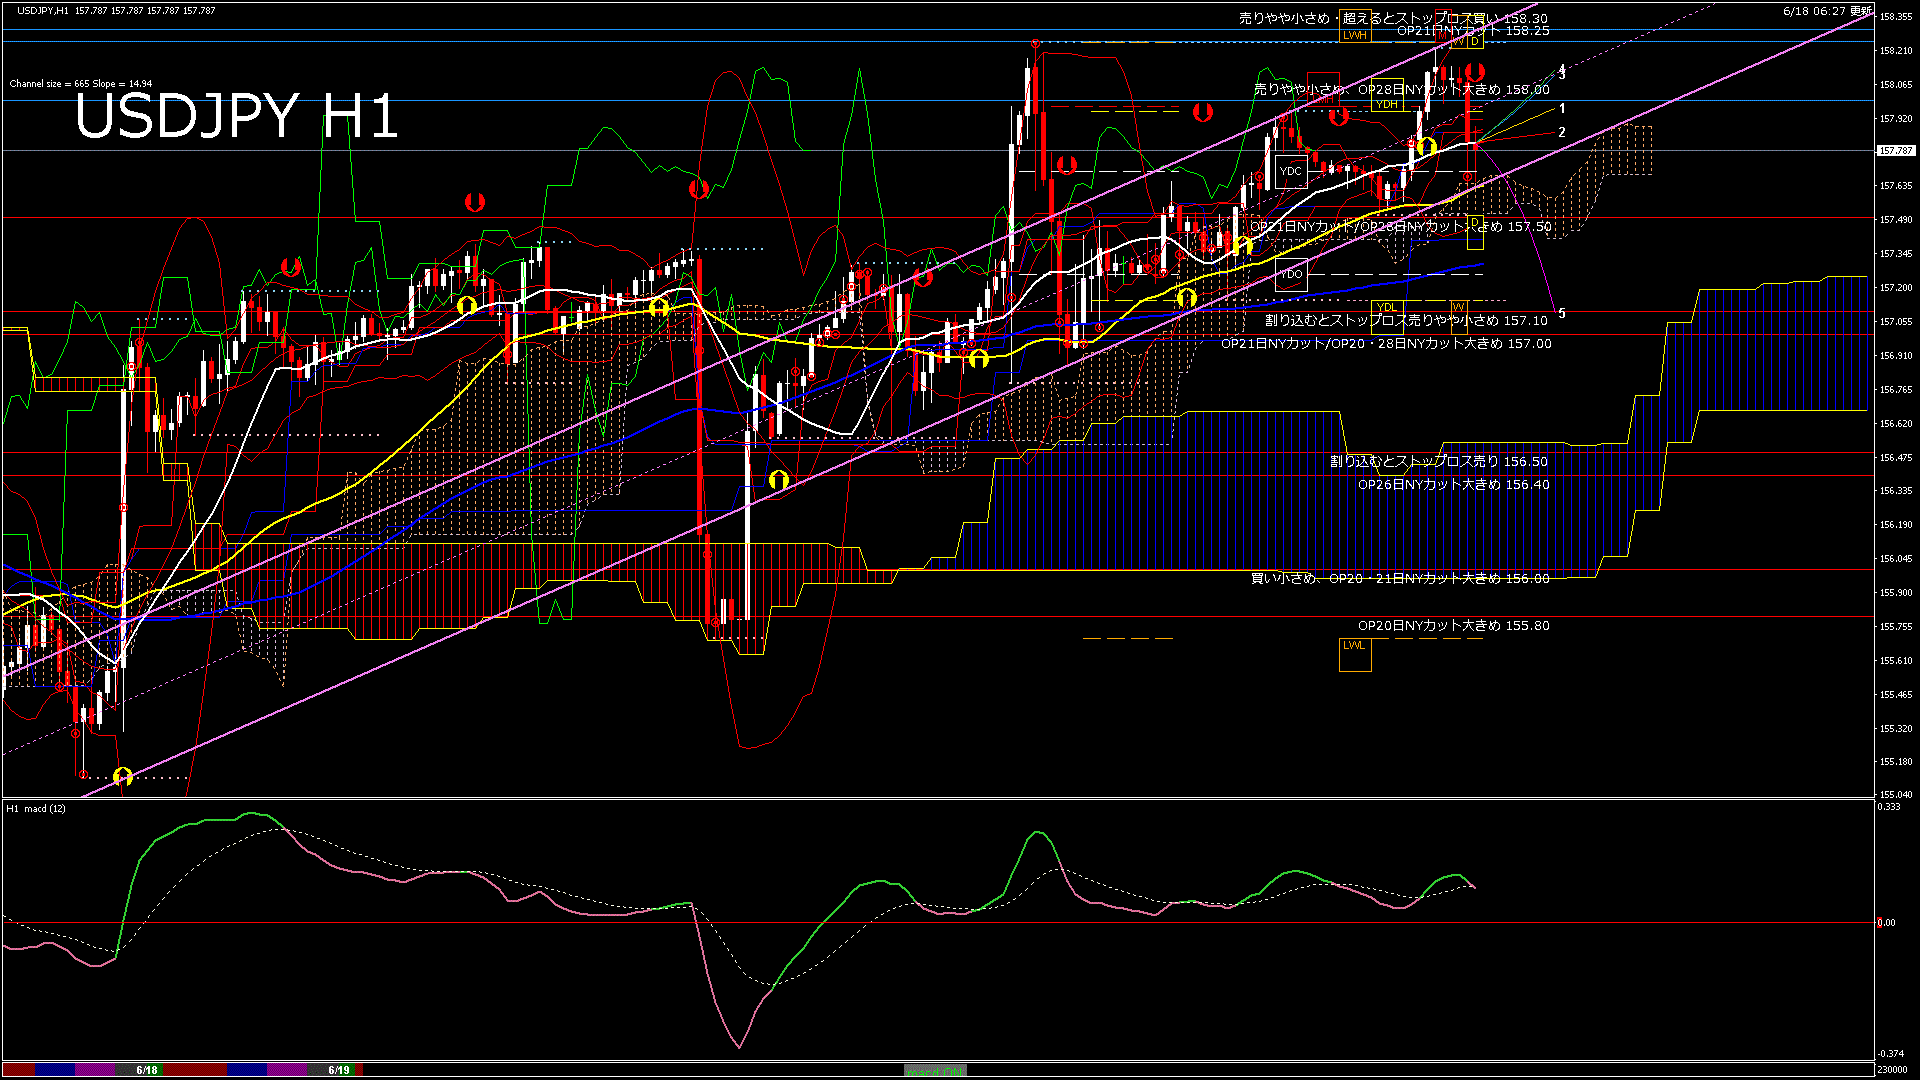Click the large 'USDJPY H1' title text
Viewport: 1920px width, 1080px height.
(x=236, y=117)
